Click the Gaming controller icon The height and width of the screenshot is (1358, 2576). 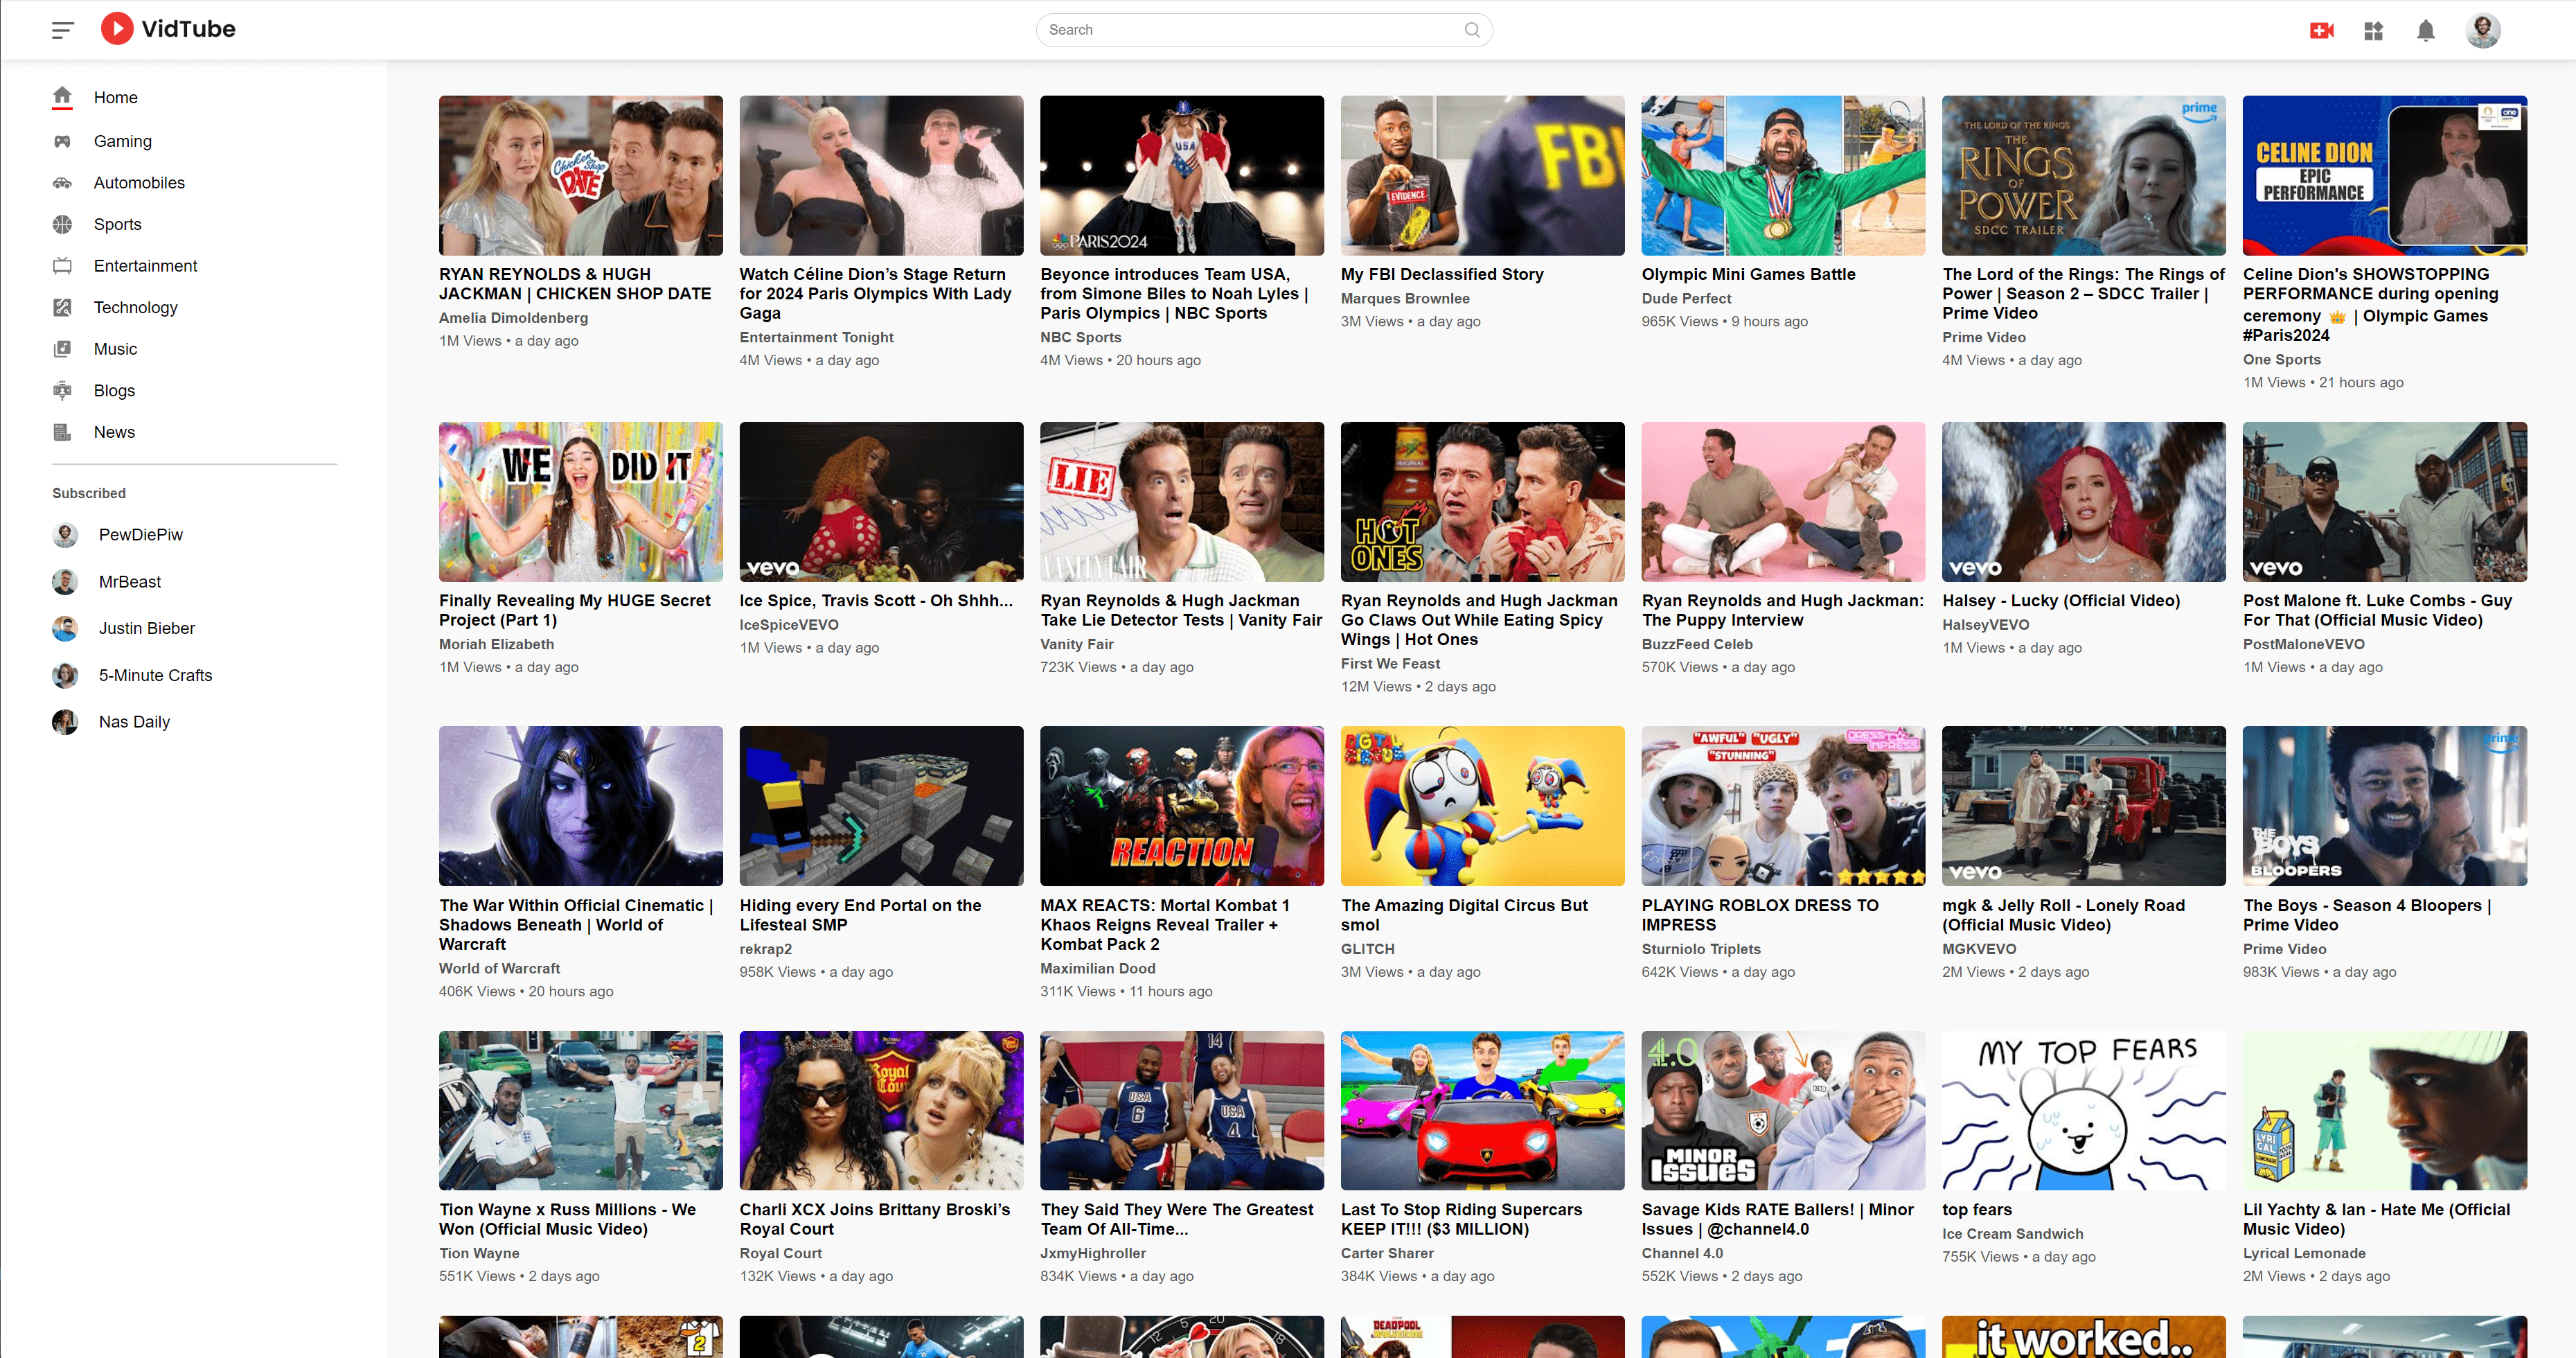(x=62, y=141)
